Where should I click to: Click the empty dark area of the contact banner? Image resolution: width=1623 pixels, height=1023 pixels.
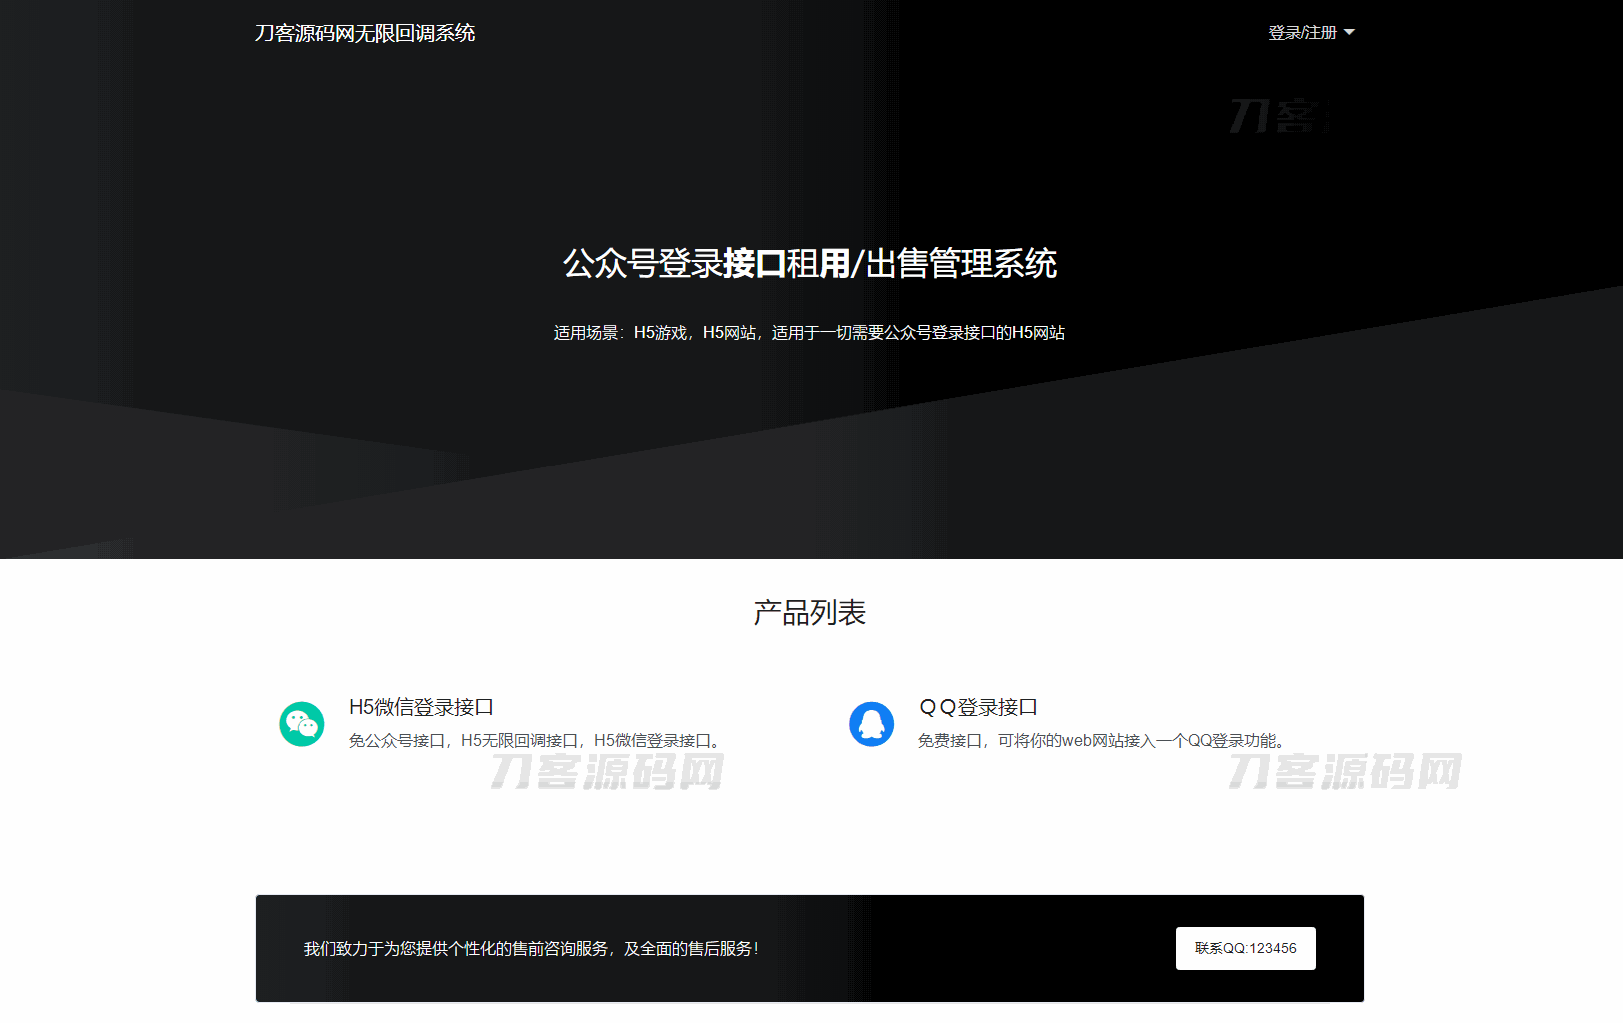[x=960, y=948]
